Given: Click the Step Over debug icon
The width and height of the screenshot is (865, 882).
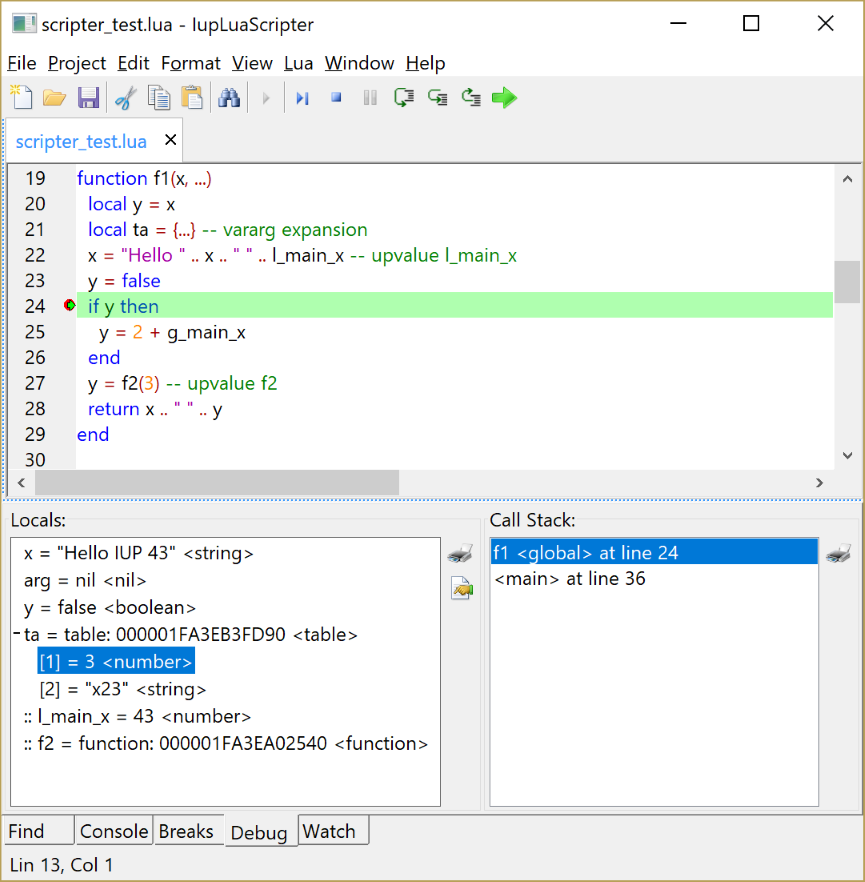Looking at the screenshot, I should pos(437,97).
